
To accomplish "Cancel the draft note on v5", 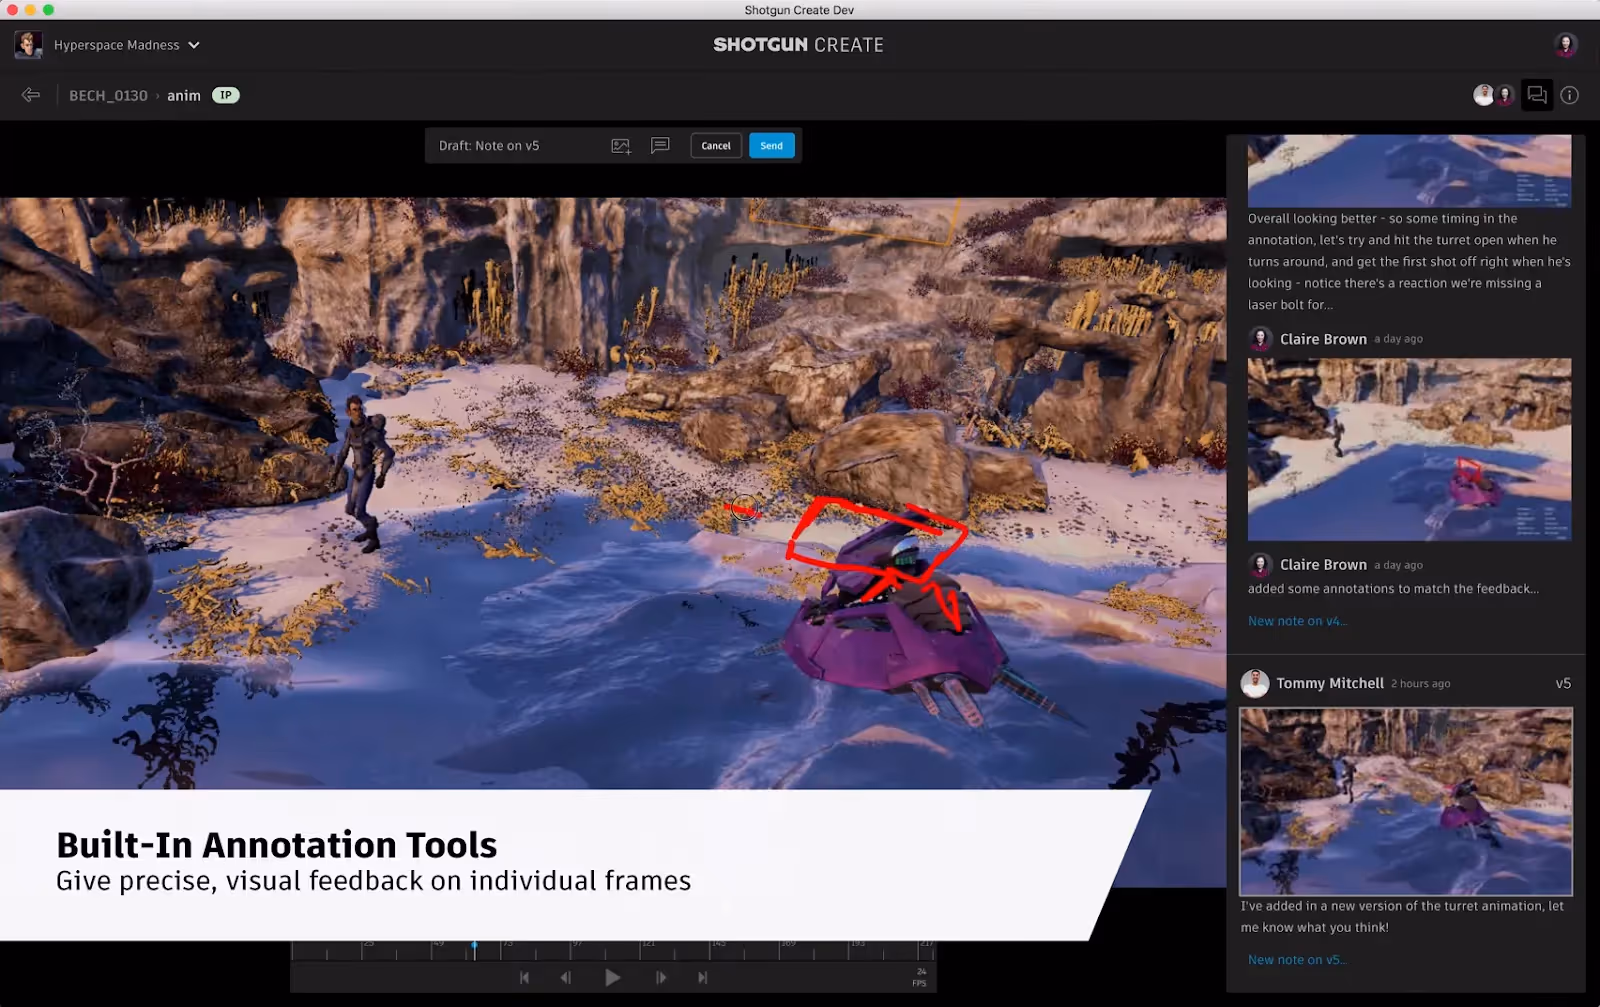I will tap(716, 146).
